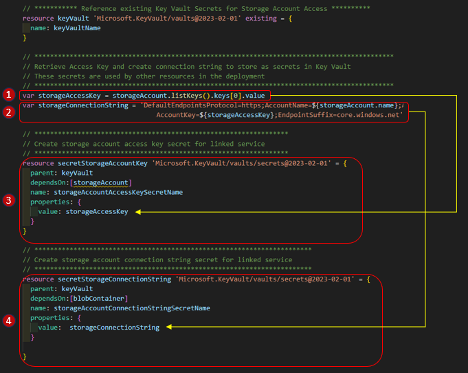
Task: Select comment 'Create storage account access key secret for linked service'
Action: coord(149,144)
